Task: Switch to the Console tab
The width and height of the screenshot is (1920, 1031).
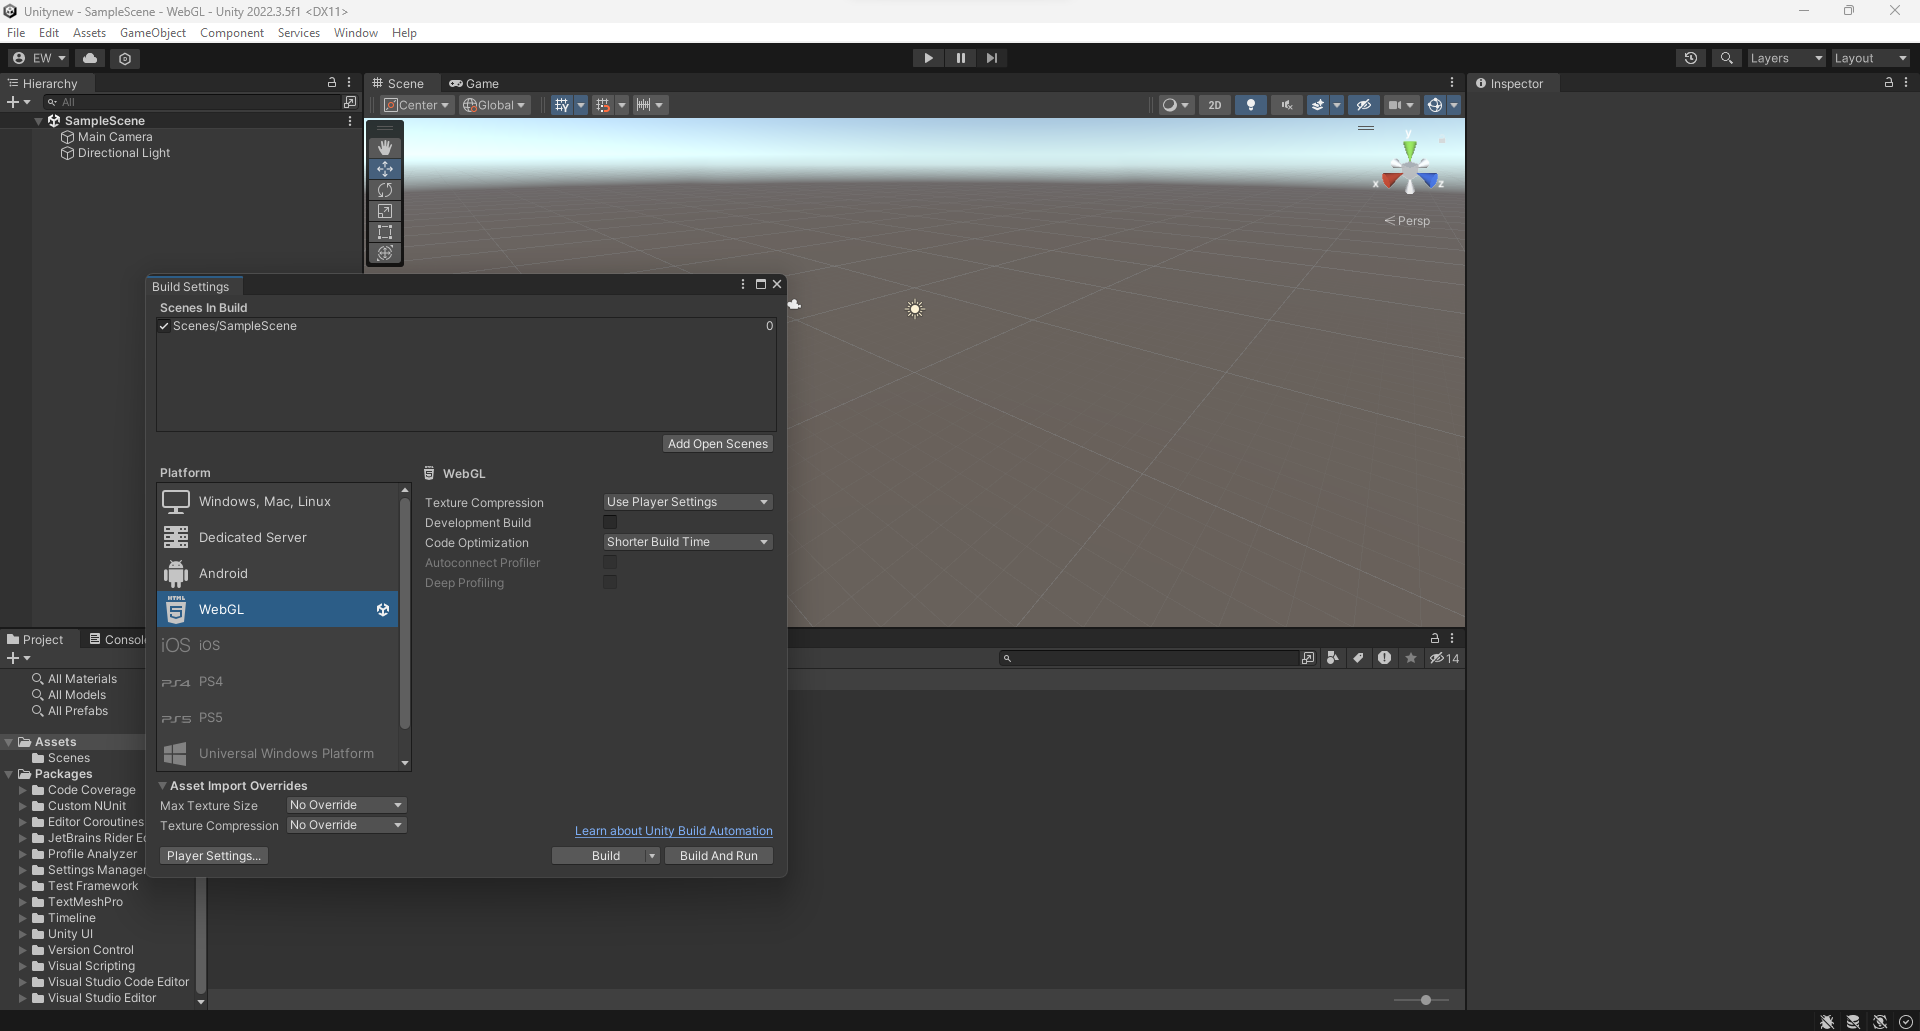Action: click(x=117, y=640)
